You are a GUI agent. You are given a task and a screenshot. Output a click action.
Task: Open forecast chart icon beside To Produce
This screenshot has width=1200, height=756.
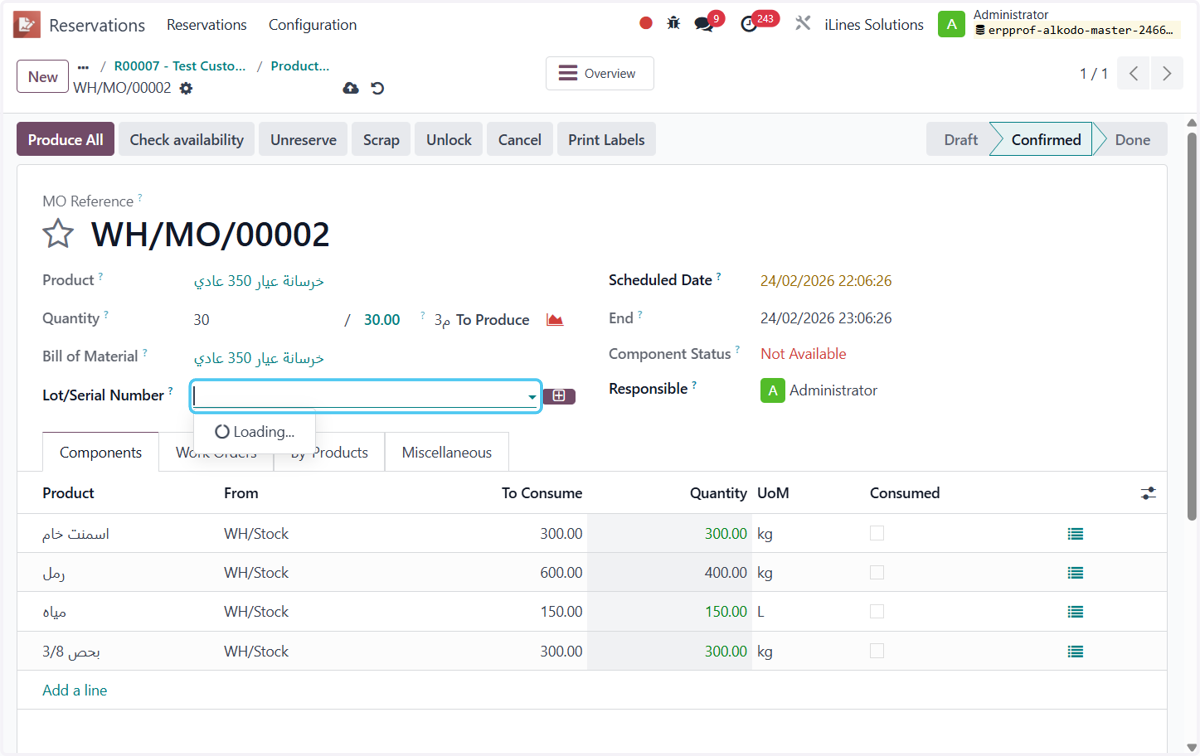[x=555, y=320]
